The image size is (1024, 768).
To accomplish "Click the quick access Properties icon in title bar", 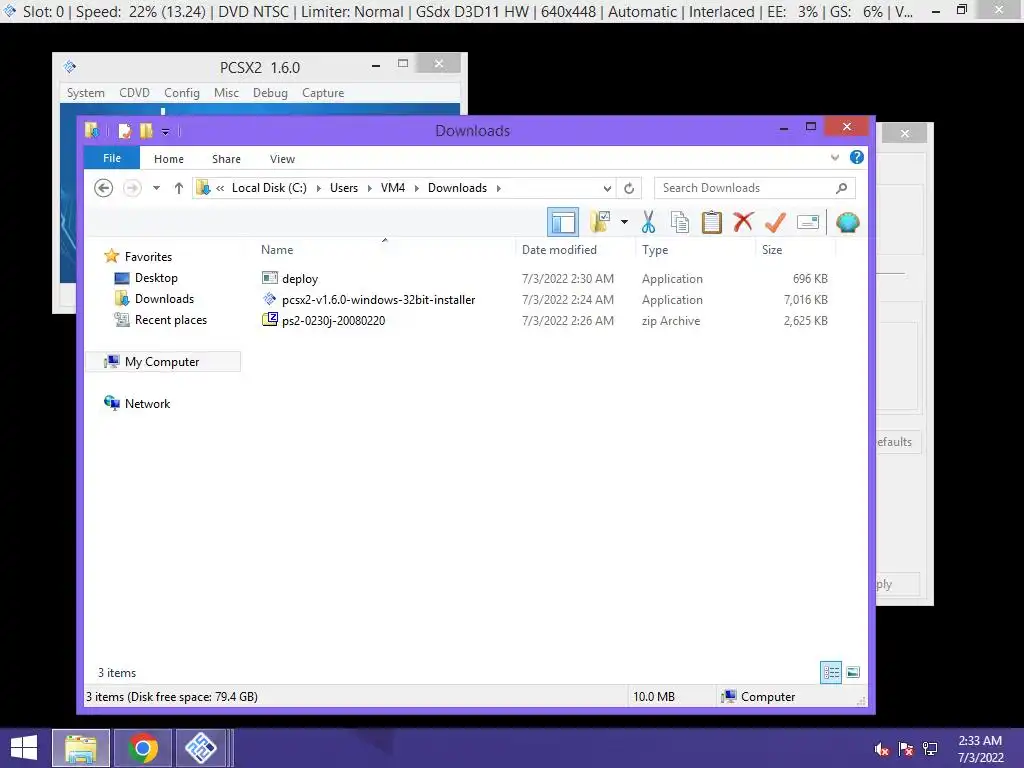I will (124, 131).
